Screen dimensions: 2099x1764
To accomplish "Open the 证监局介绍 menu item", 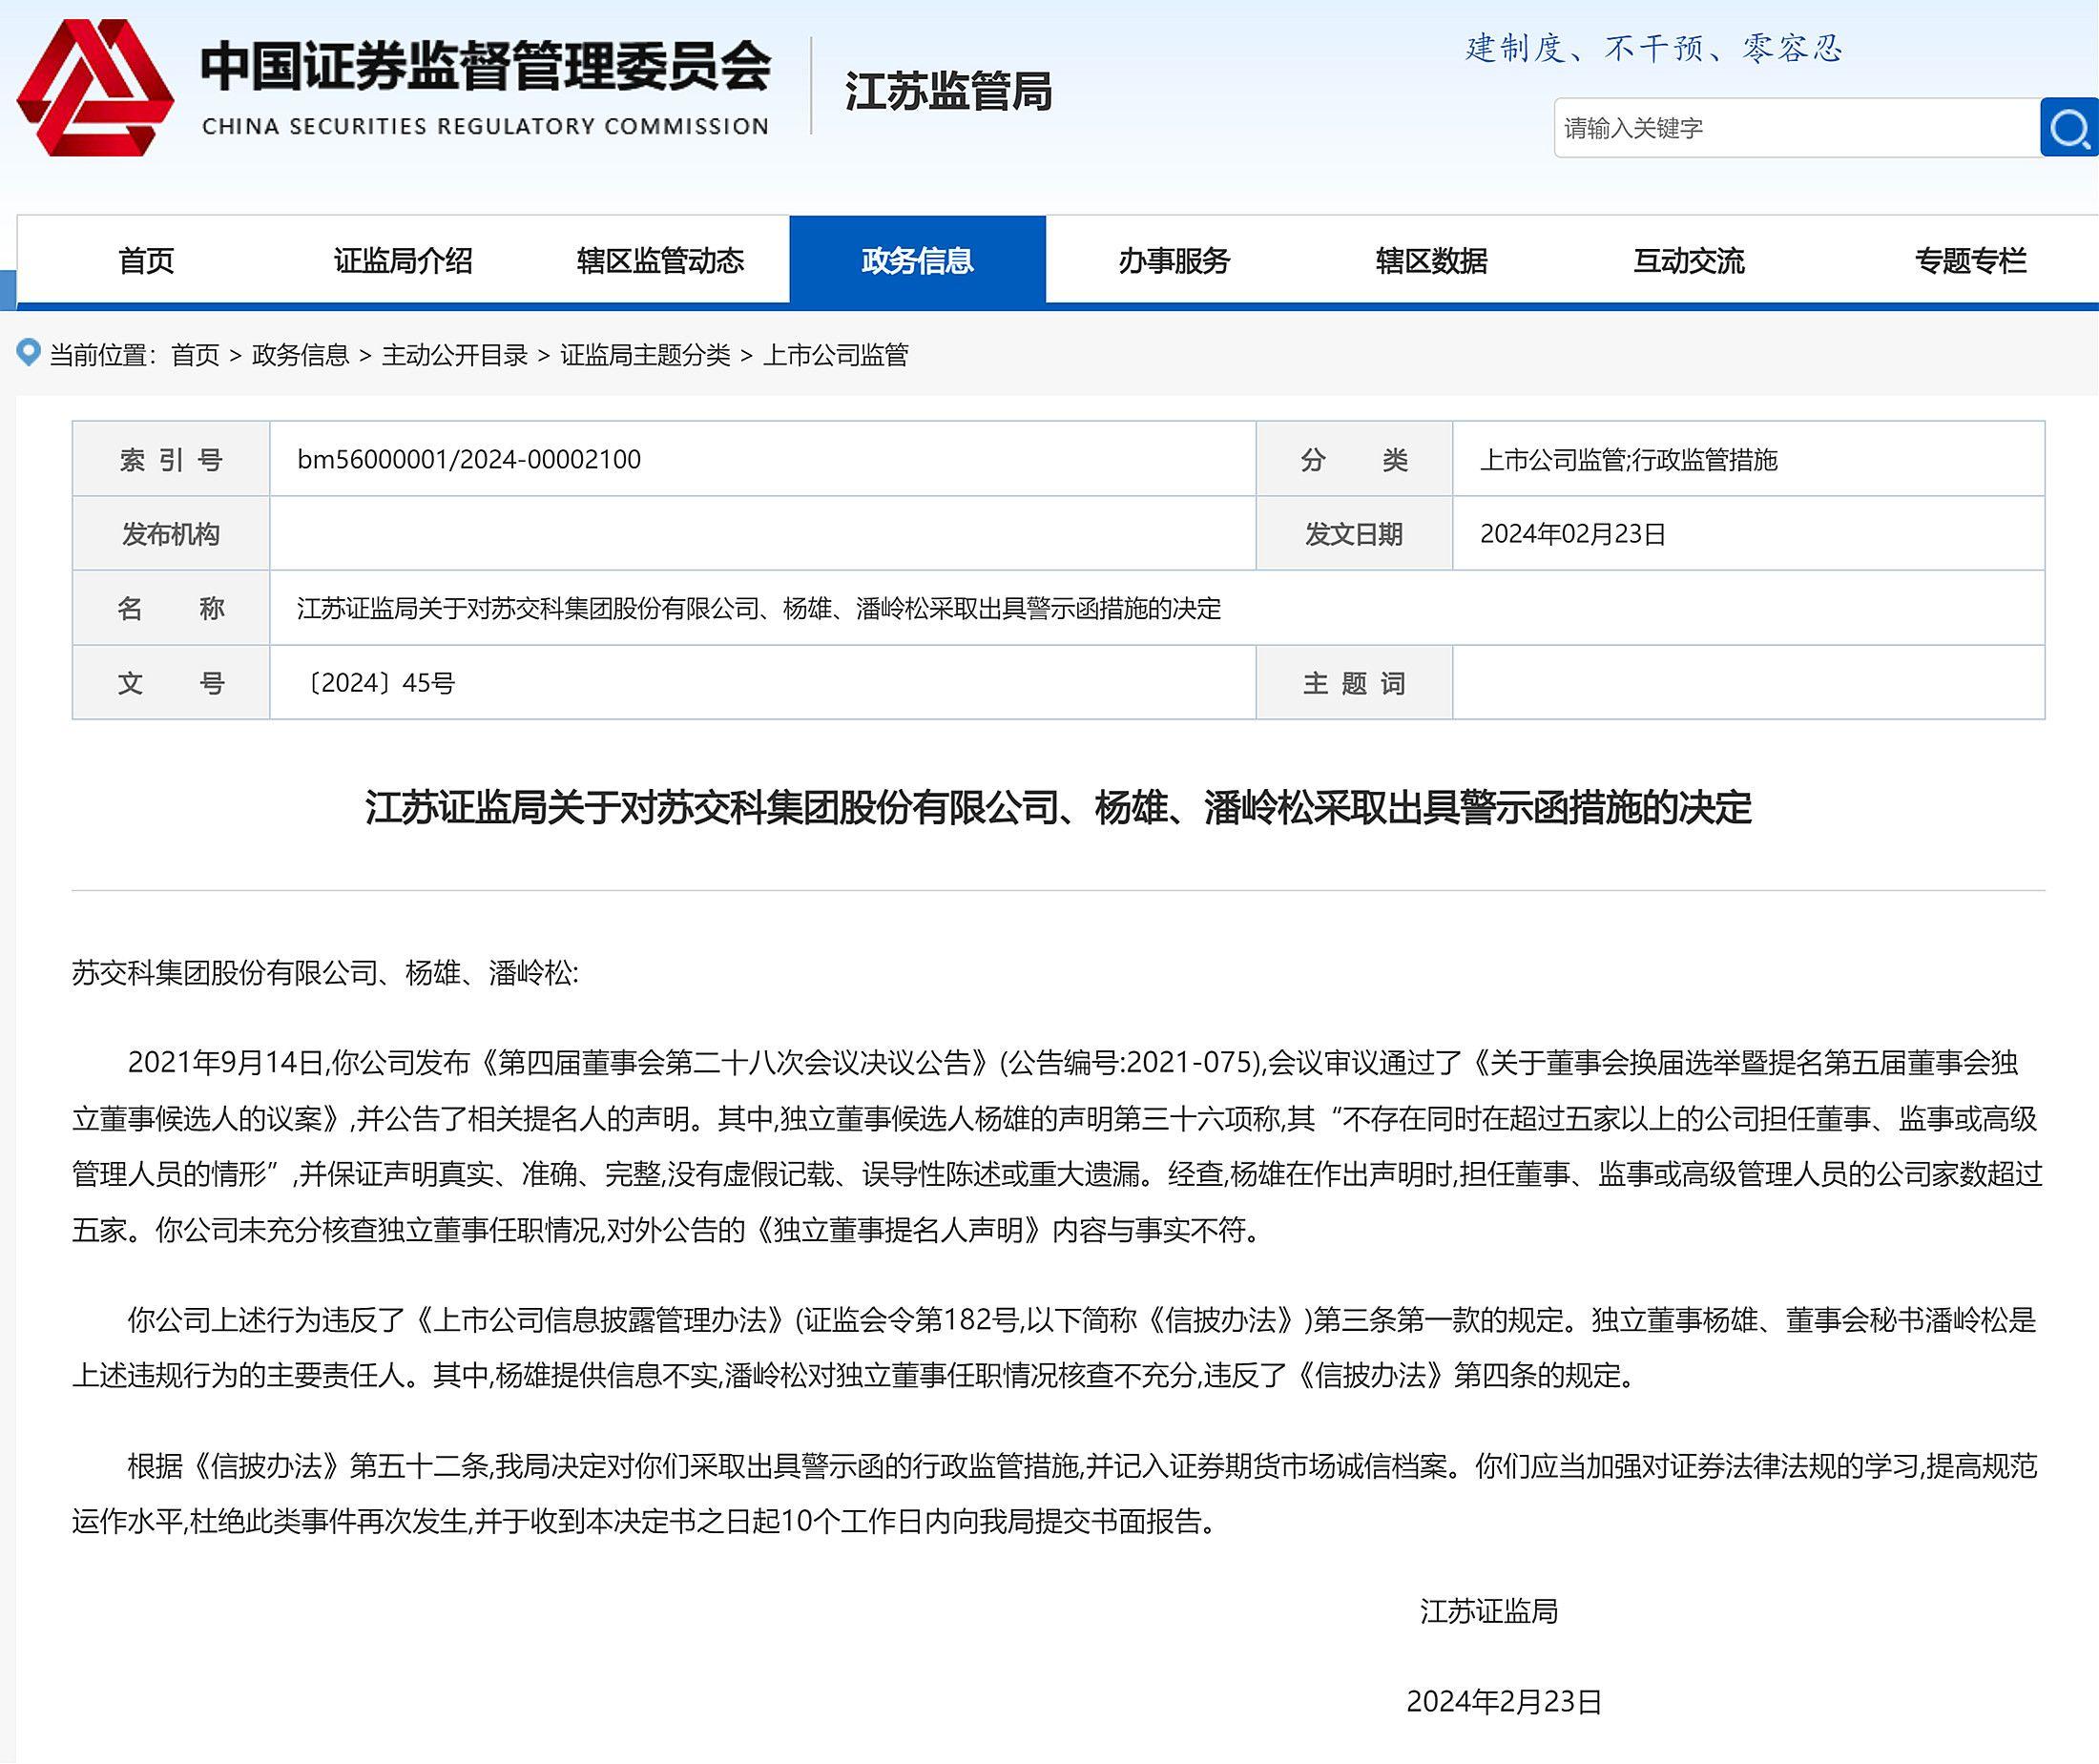I will coord(403,260).
